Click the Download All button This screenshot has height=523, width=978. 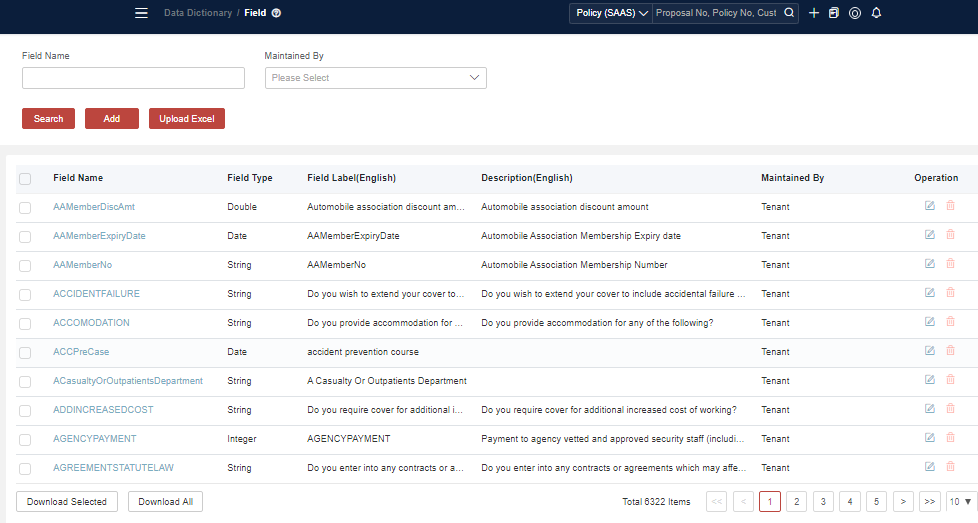point(165,502)
